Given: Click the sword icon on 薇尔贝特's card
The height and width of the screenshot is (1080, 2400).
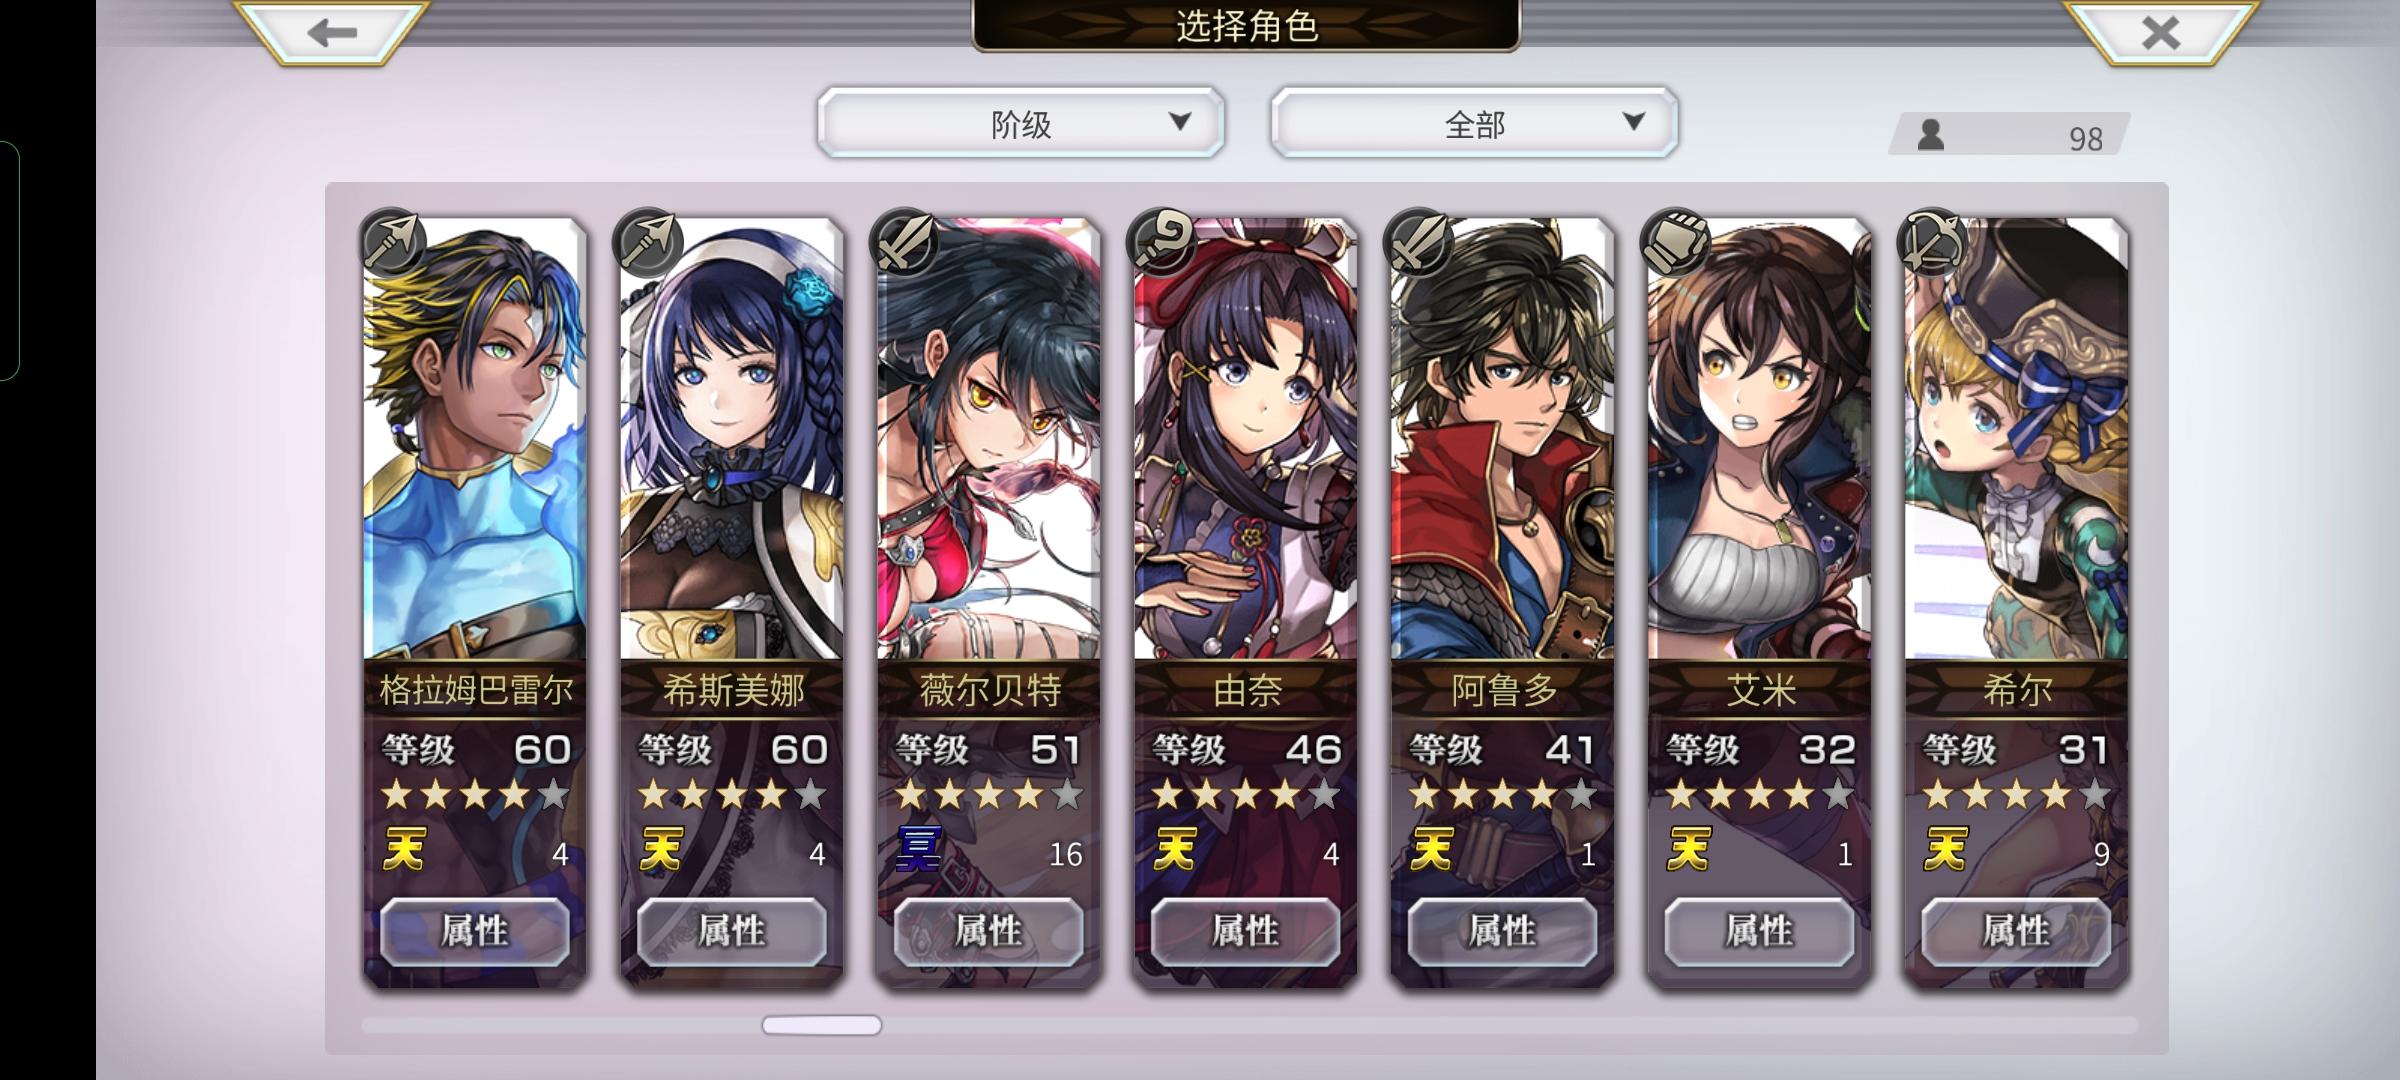Looking at the screenshot, I should tap(905, 241).
